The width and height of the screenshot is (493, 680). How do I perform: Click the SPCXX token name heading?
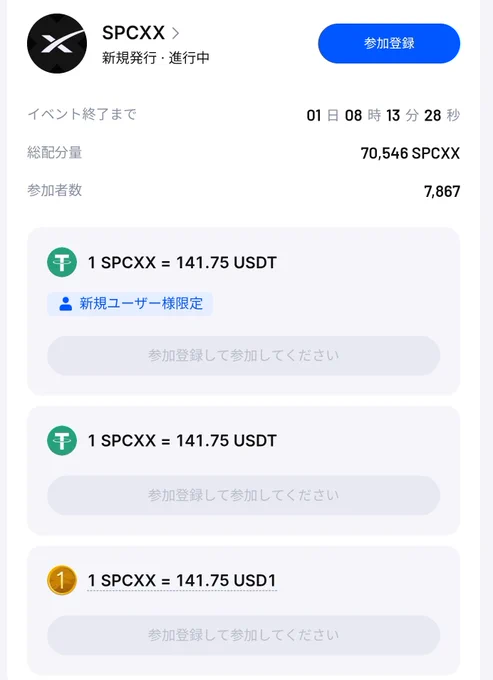coord(133,33)
